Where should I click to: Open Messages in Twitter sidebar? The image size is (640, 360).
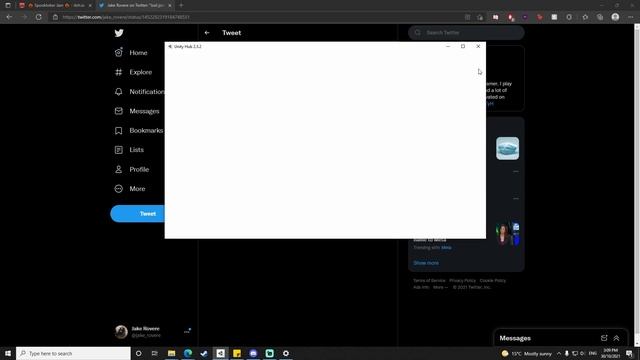(144, 111)
